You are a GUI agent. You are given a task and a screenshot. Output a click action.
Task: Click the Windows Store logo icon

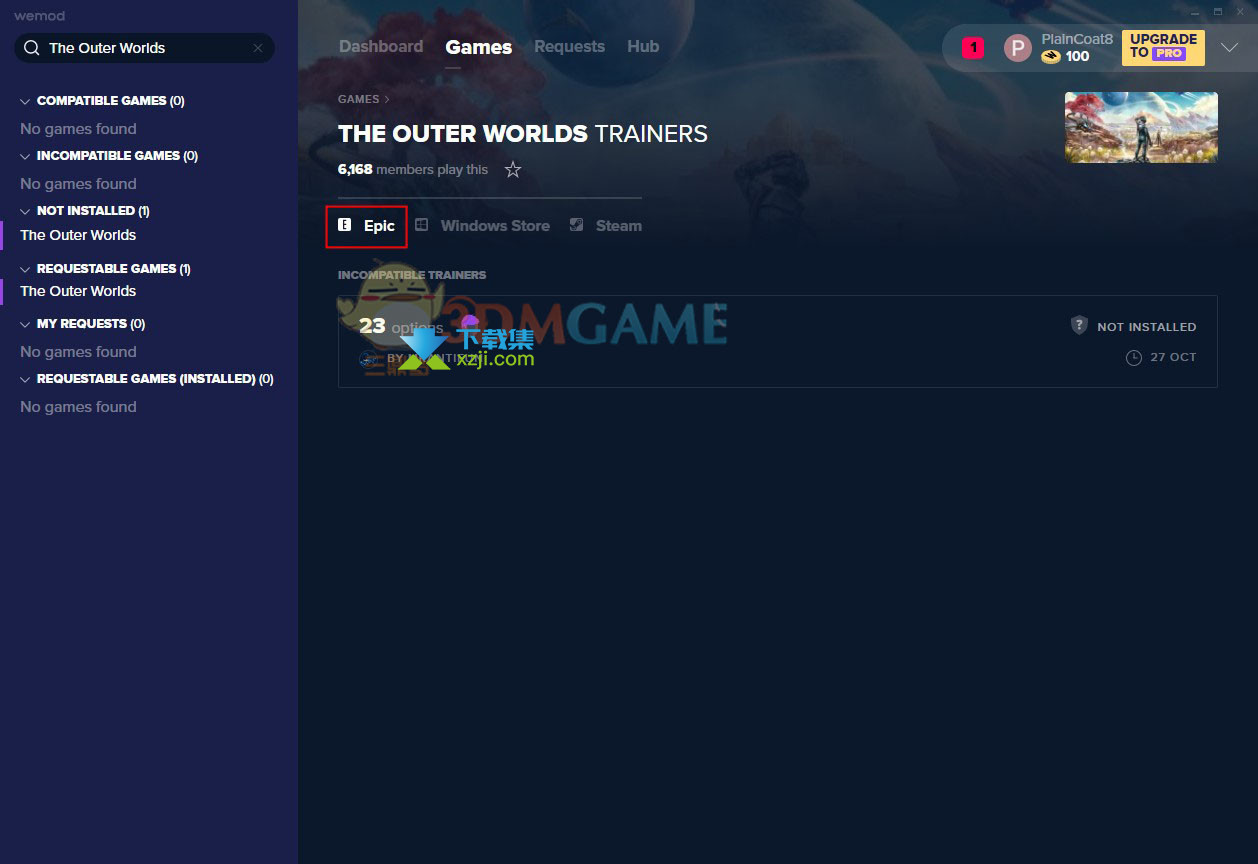(422, 225)
